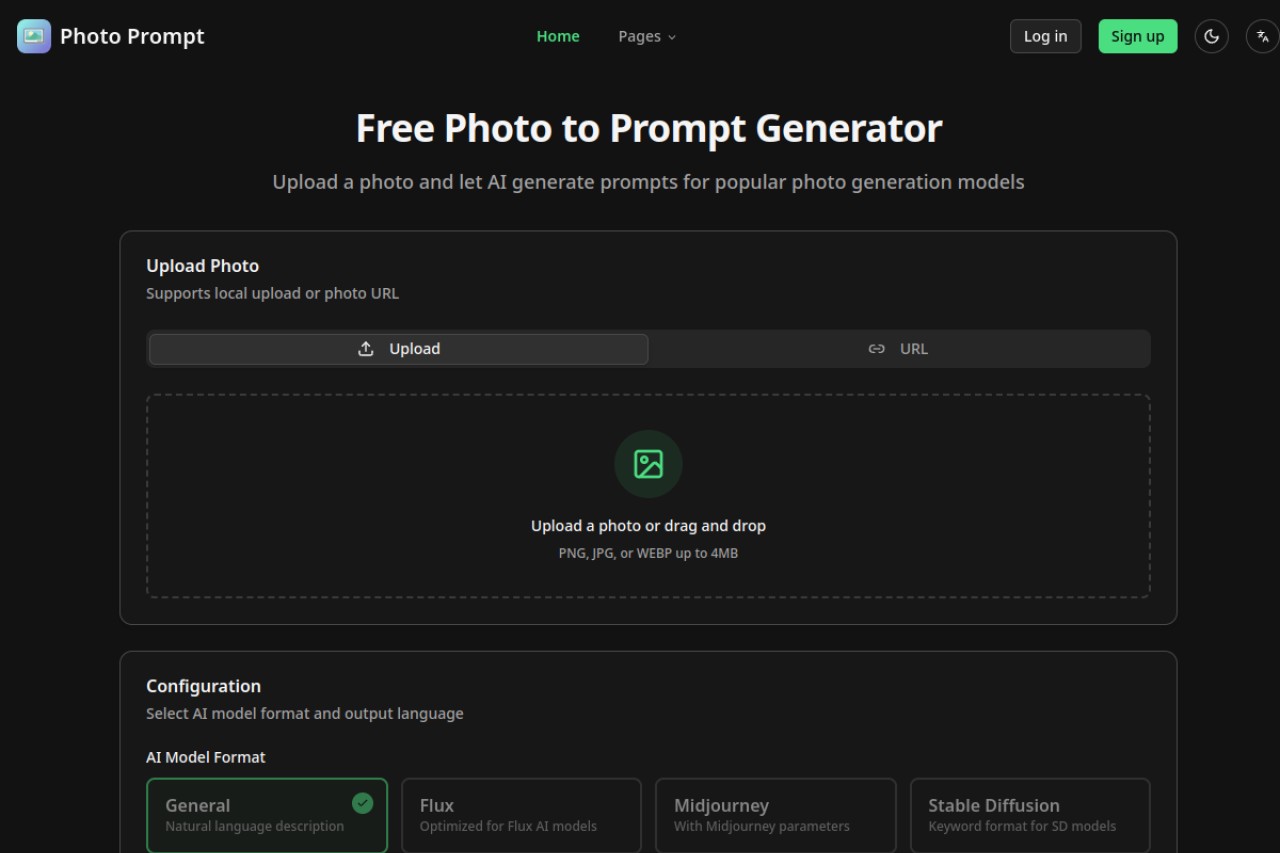Click the dashed photo drop zone

tap(648, 496)
